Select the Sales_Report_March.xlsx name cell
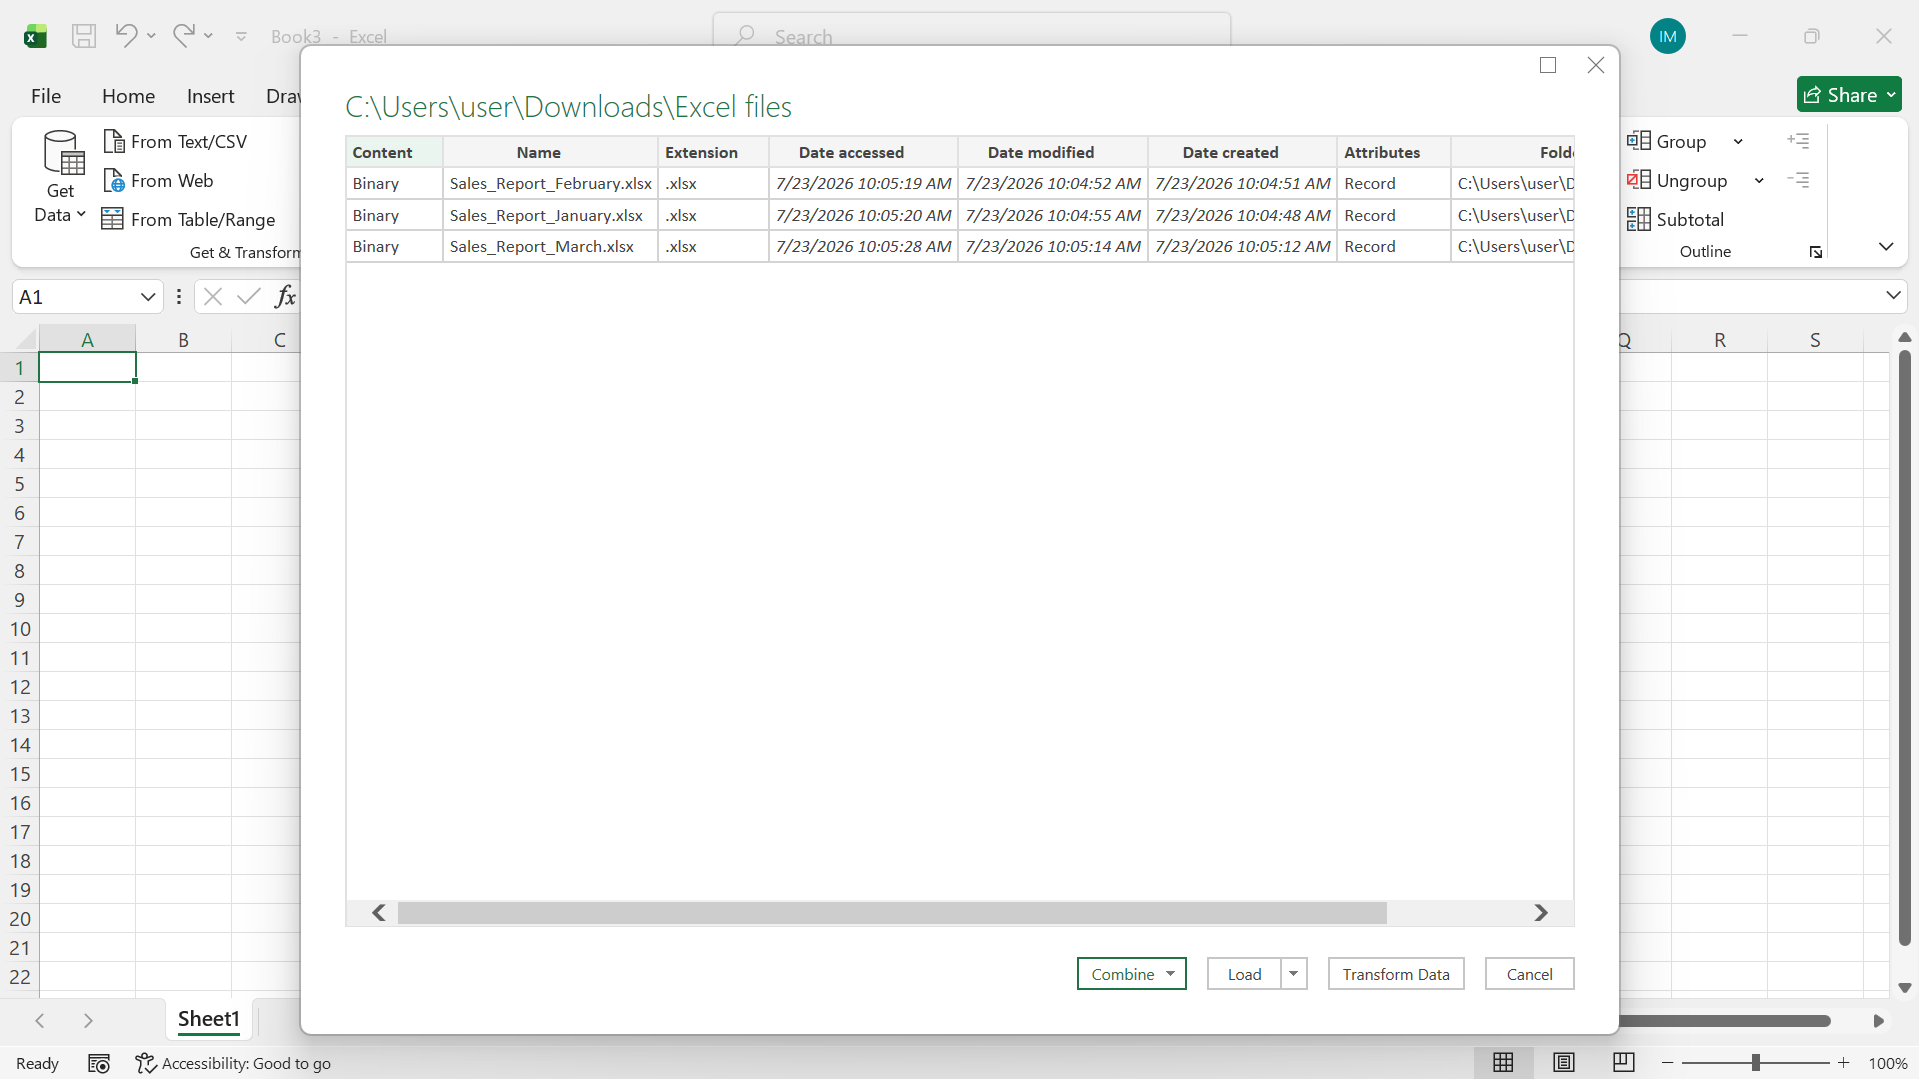 point(550,246)
